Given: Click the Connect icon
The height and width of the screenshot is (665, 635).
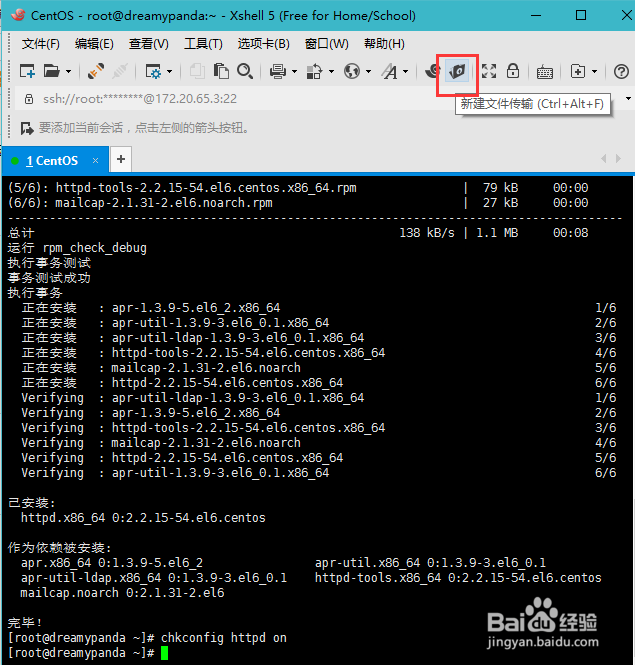Looking at the screenshot, I should pos(96,71).
